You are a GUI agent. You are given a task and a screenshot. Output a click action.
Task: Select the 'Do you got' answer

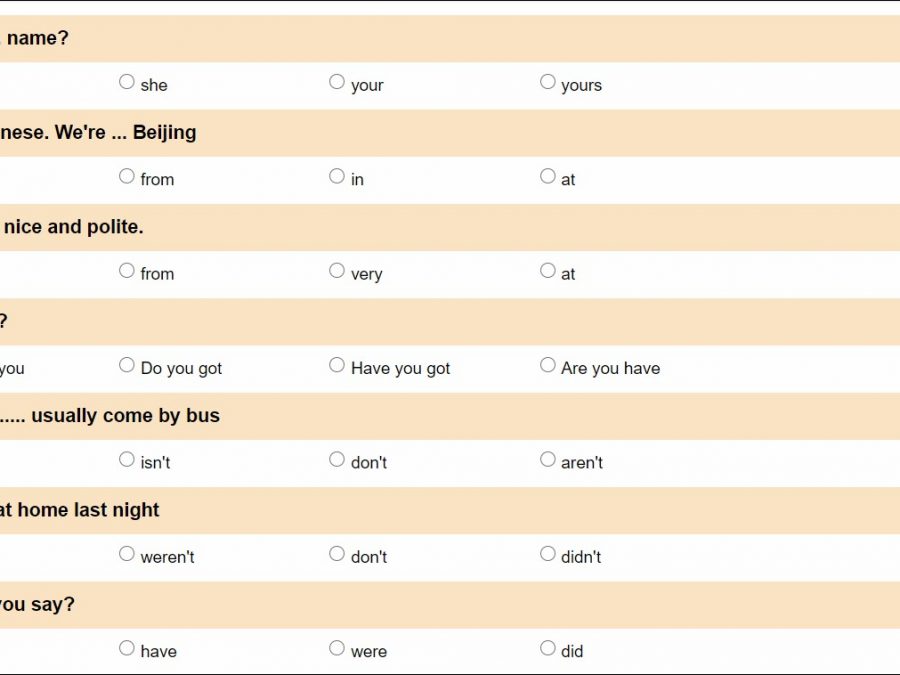pos(127,365)
